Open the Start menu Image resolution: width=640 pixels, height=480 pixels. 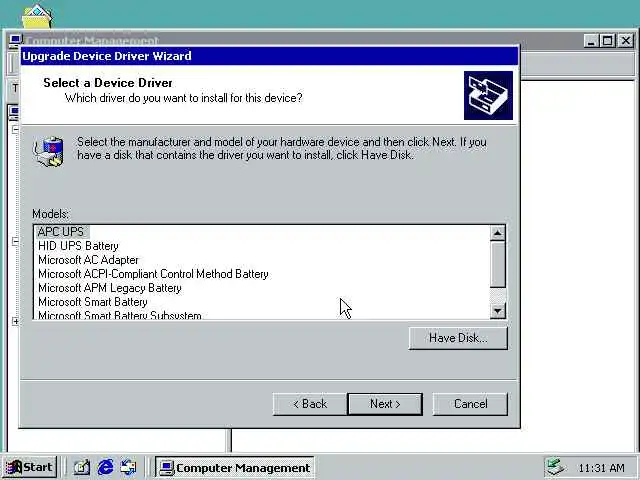(29, 467)
